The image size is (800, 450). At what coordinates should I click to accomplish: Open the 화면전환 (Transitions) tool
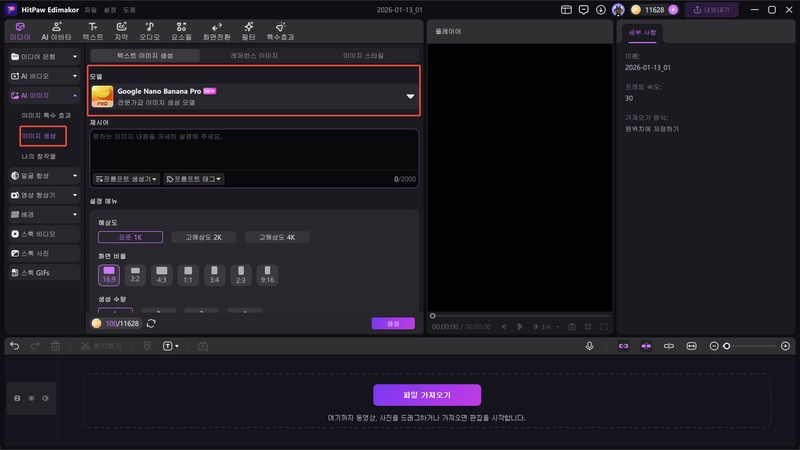pyautogui.click(x=217, y=31)
